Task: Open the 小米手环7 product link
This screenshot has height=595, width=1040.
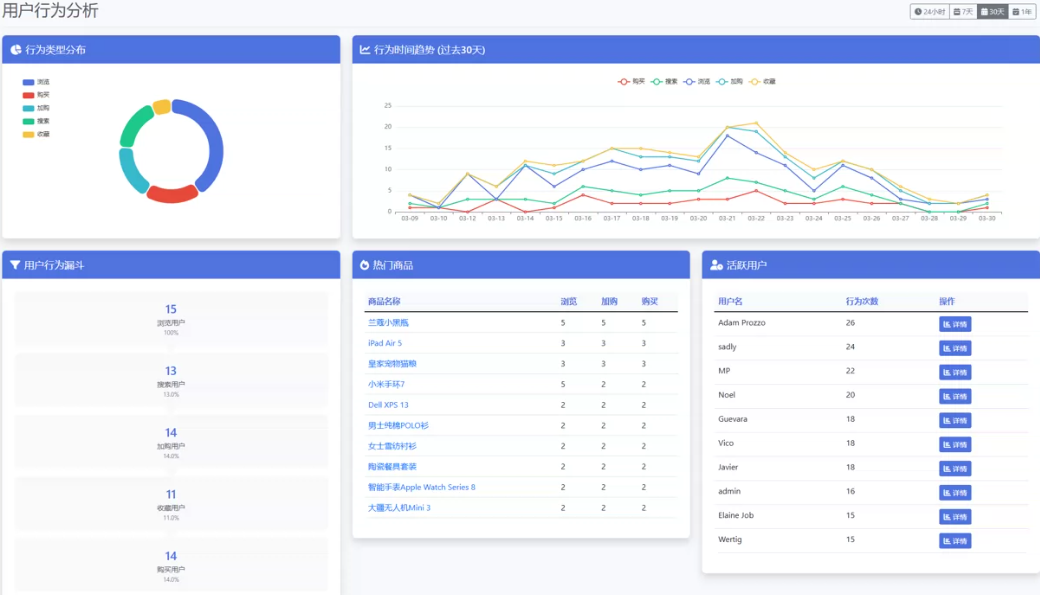Action: pyautogui.click(x=386, y=384)
